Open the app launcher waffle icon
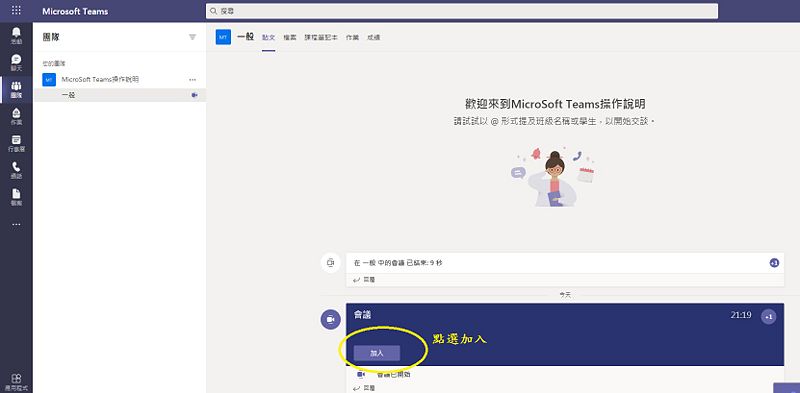Image resolution: width=800 pixels, height=393 pixels. tap(16, 11)
